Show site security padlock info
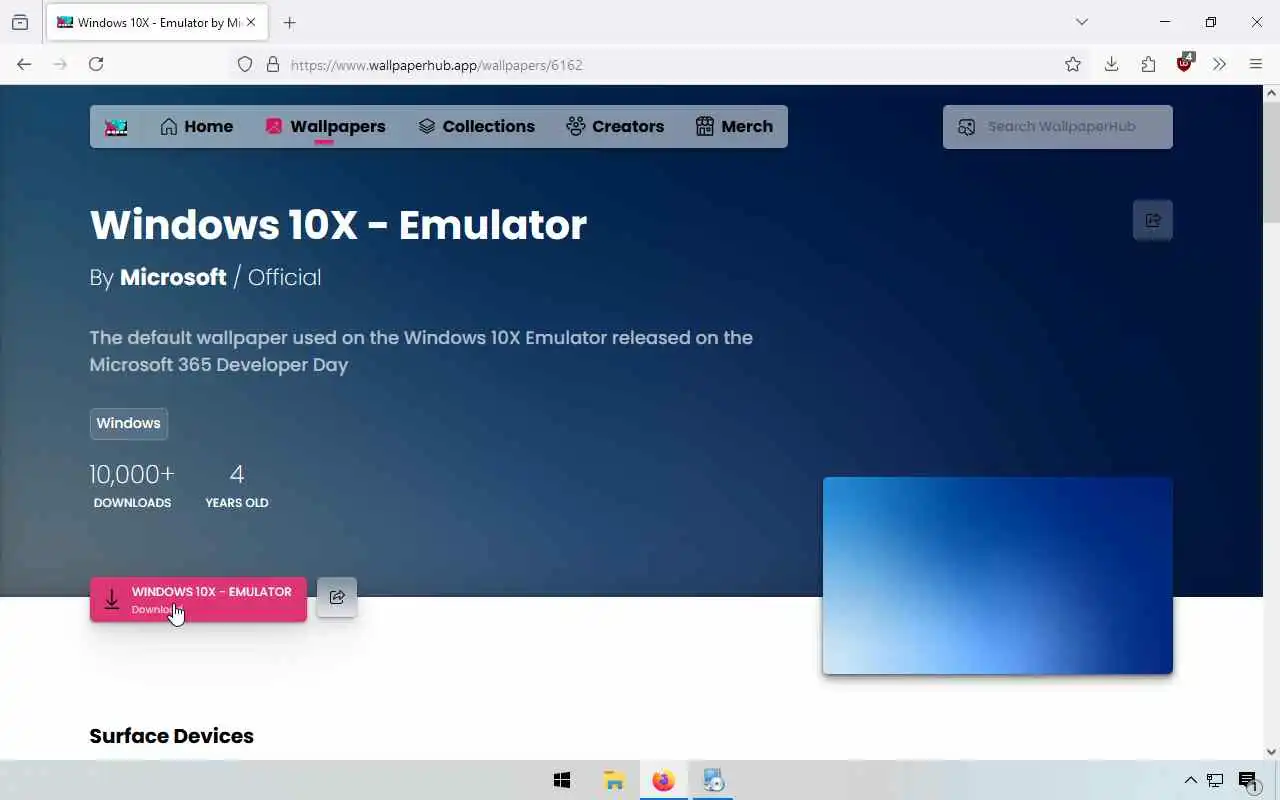 [x=273, y=65]
